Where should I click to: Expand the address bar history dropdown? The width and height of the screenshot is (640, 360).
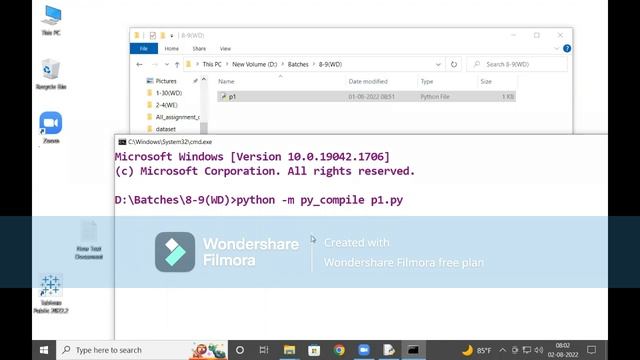pos(438,64)
